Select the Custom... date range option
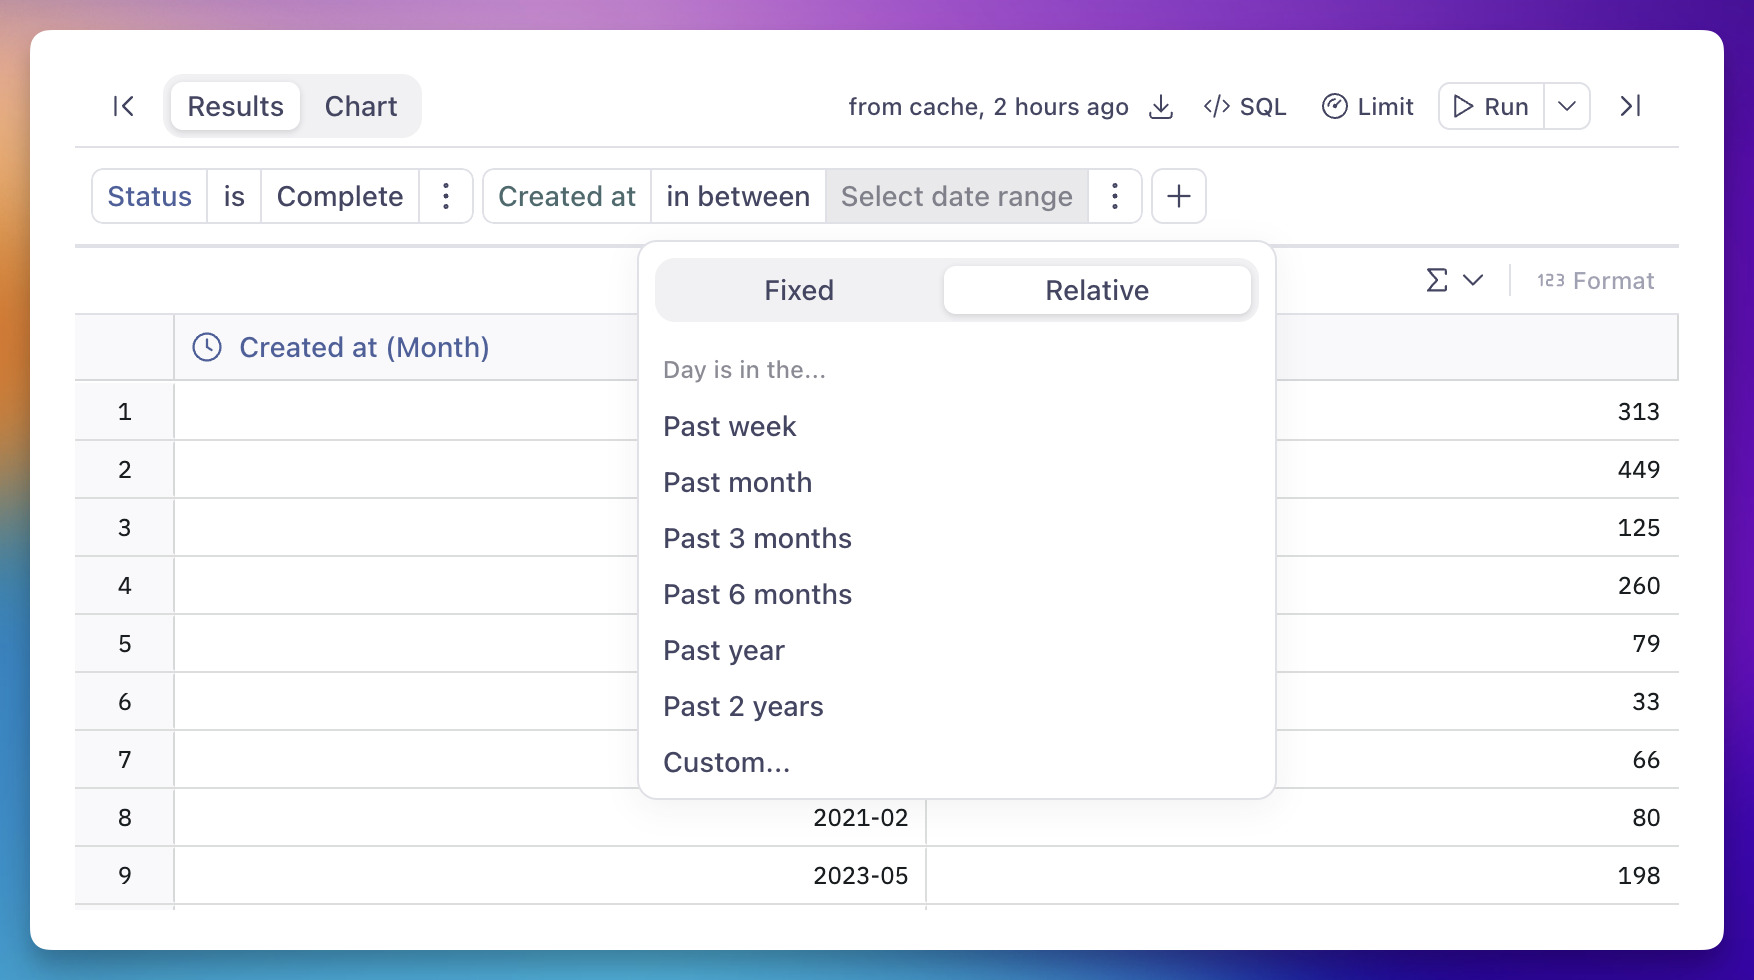 point(726,762)
